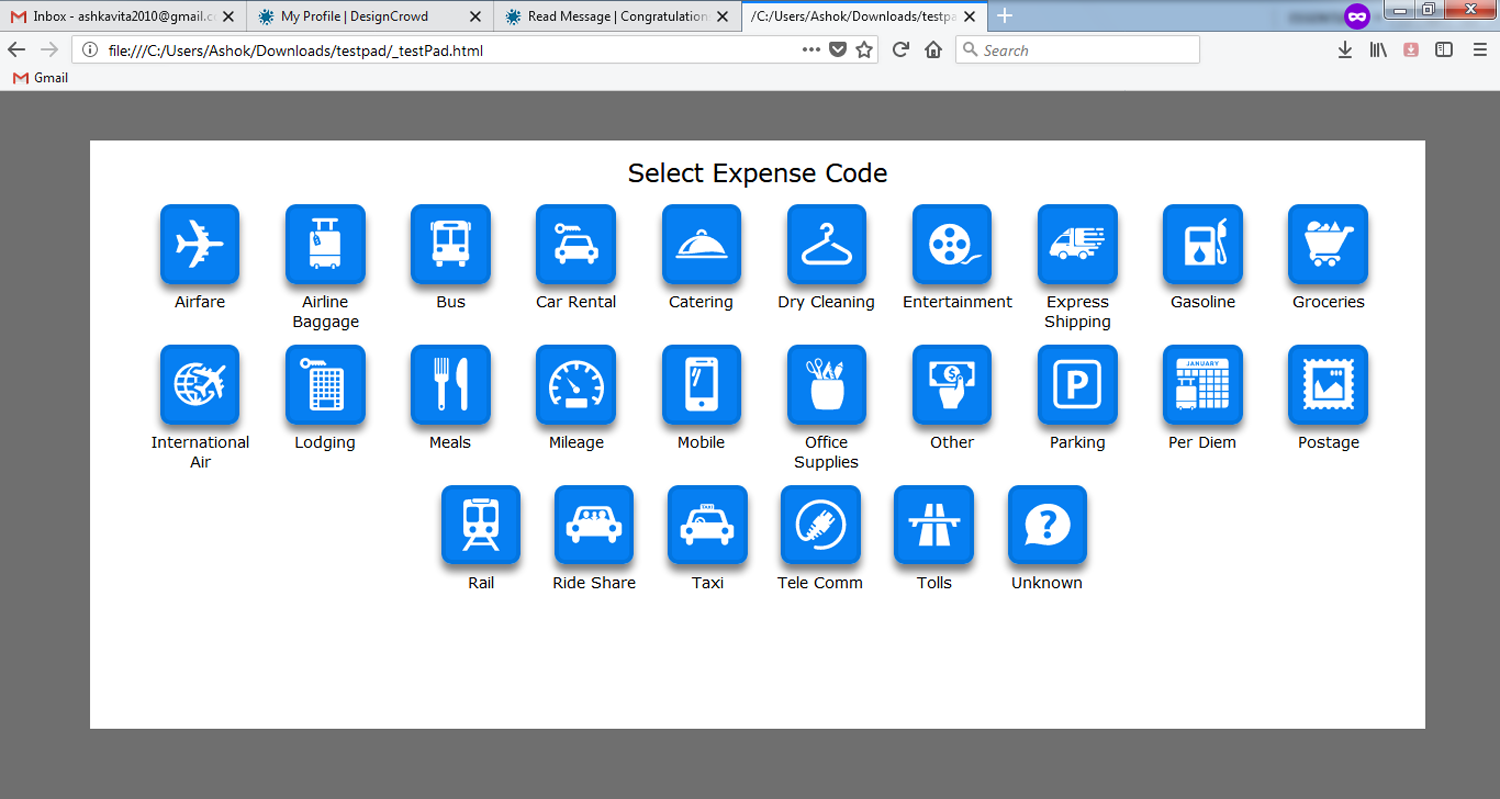Viewport: 1500px width, 799px height.
Task: Choose the Gasoline pump icon
Action: coord(1202,244)
